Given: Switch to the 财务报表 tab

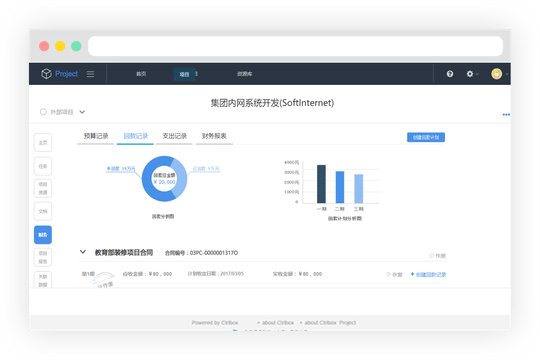Looking at the screenshot, I should click(x=214, y=136).
